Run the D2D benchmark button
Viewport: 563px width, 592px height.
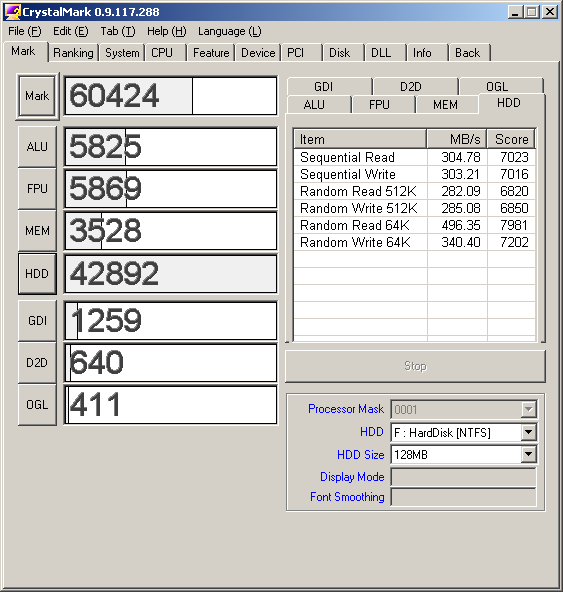tap(37, 362)
